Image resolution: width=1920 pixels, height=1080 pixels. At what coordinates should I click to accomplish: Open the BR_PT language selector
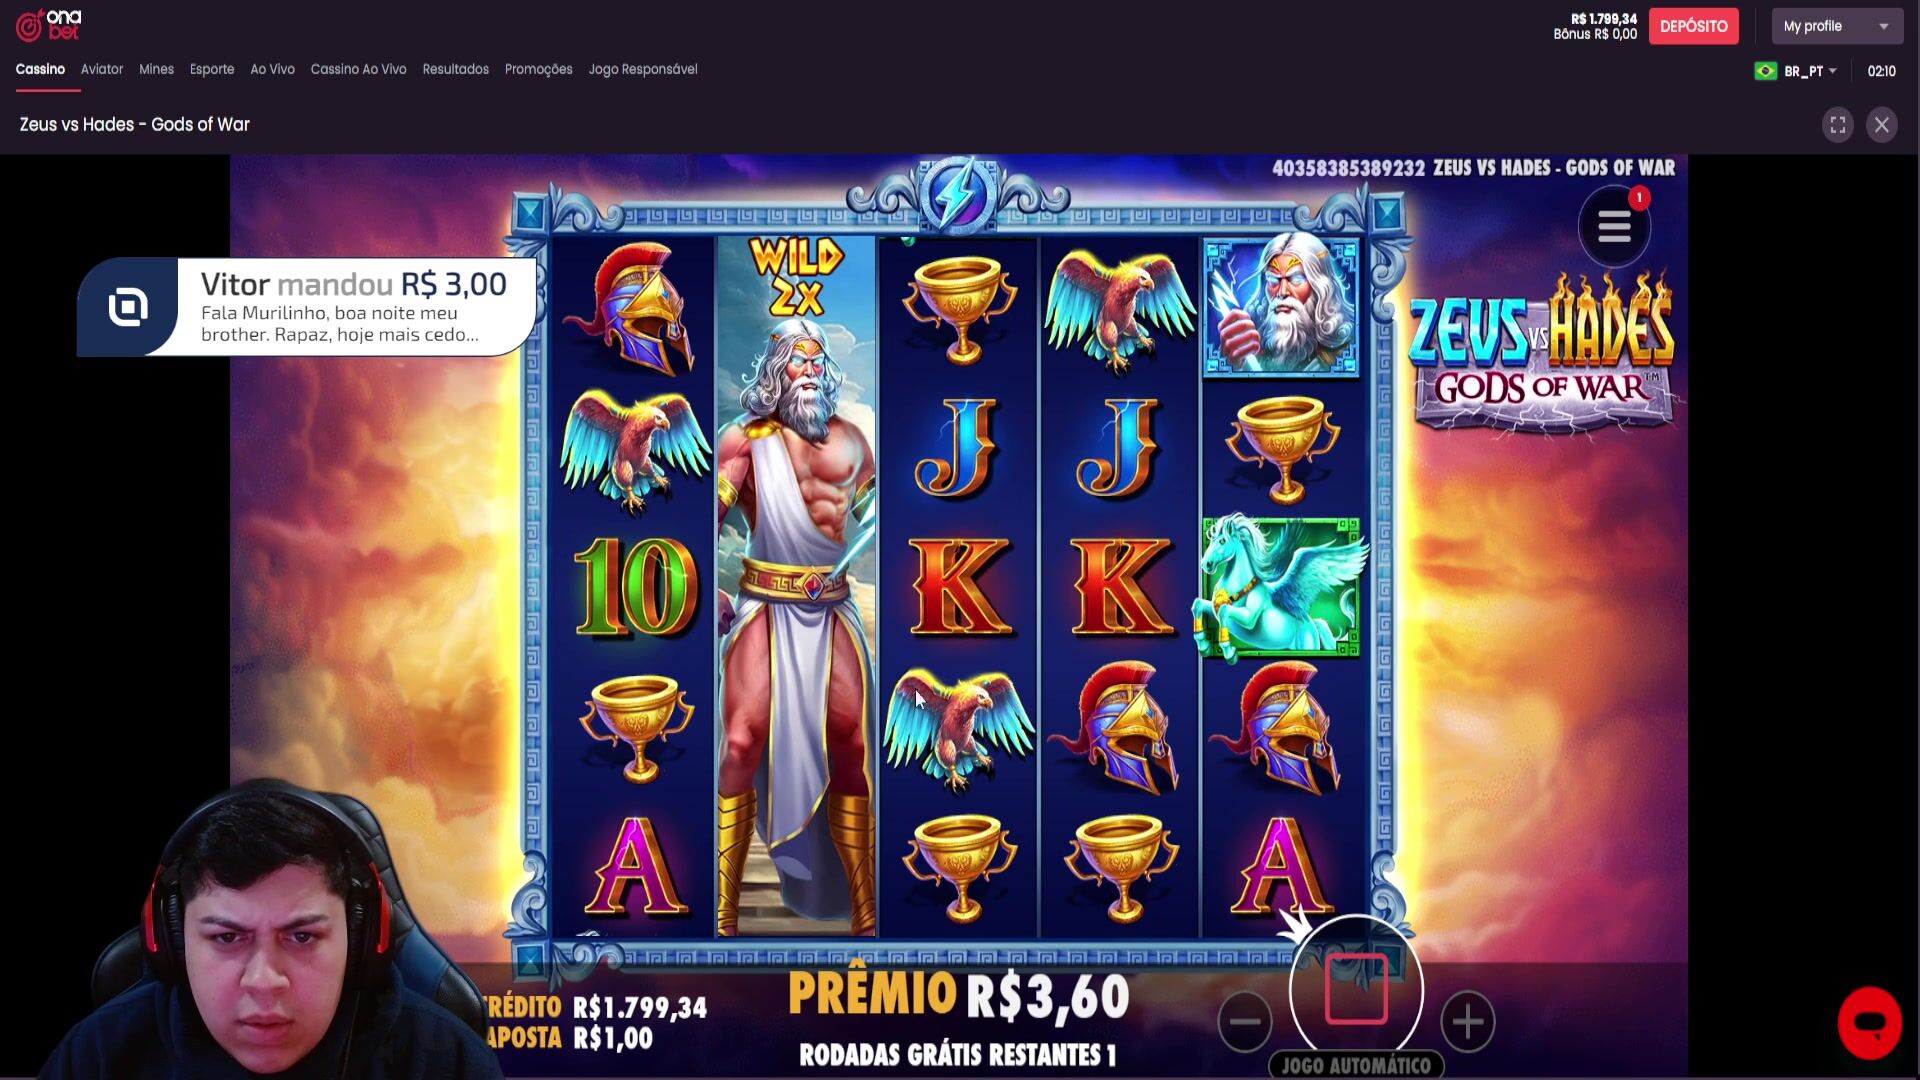[1810, 71]
